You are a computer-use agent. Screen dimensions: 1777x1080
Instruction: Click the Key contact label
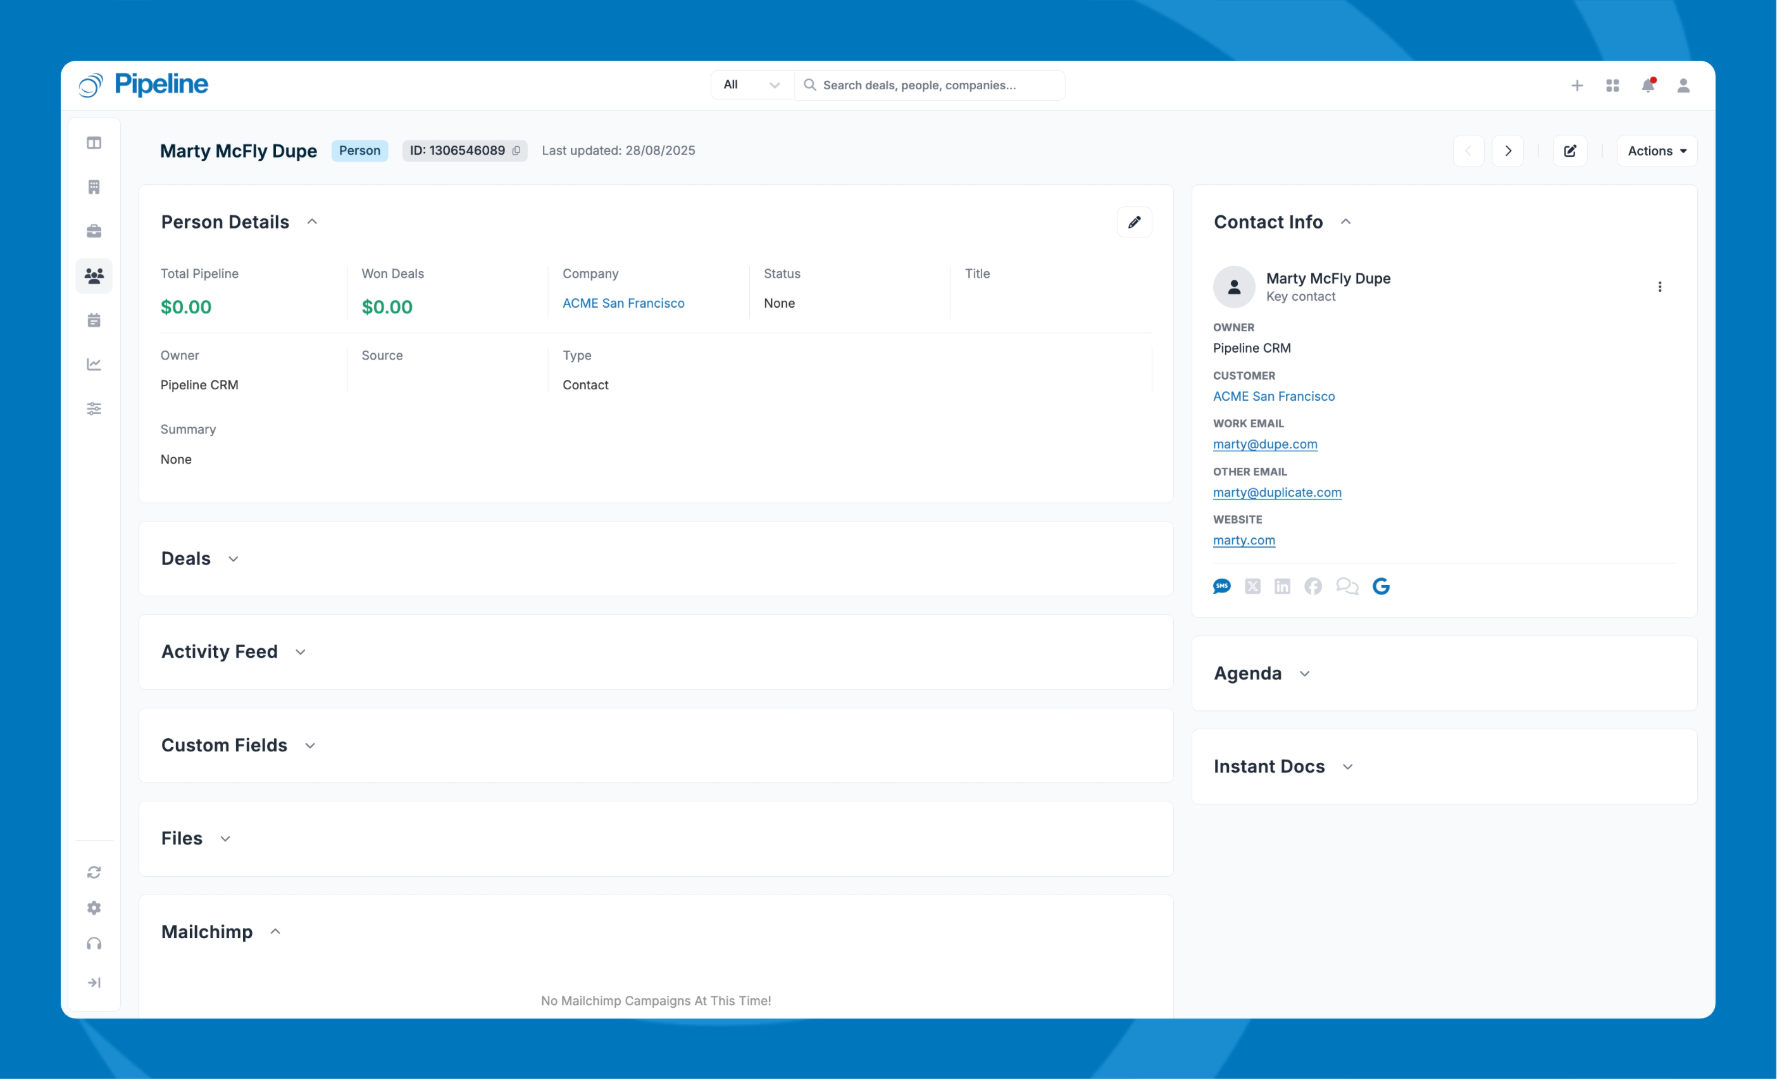[x=1300, y=297]
